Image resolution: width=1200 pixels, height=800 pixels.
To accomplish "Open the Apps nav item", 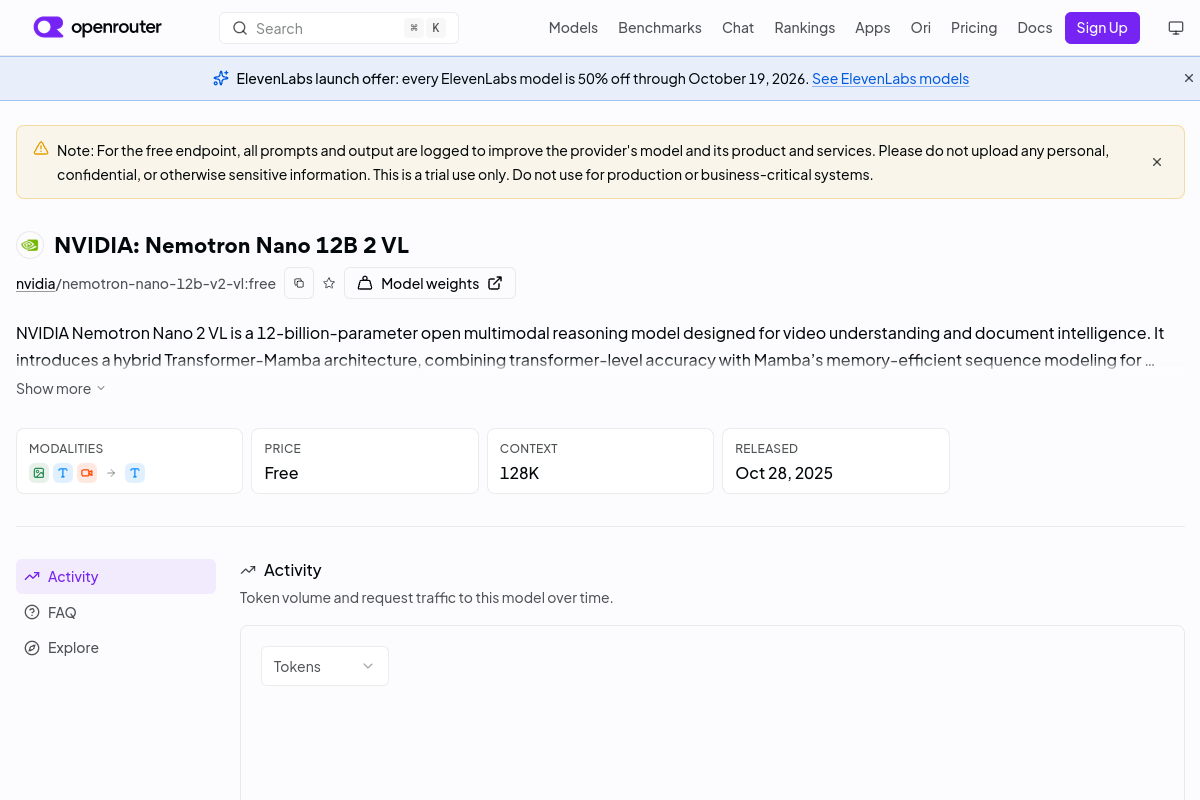I will (x=873, y=28).
